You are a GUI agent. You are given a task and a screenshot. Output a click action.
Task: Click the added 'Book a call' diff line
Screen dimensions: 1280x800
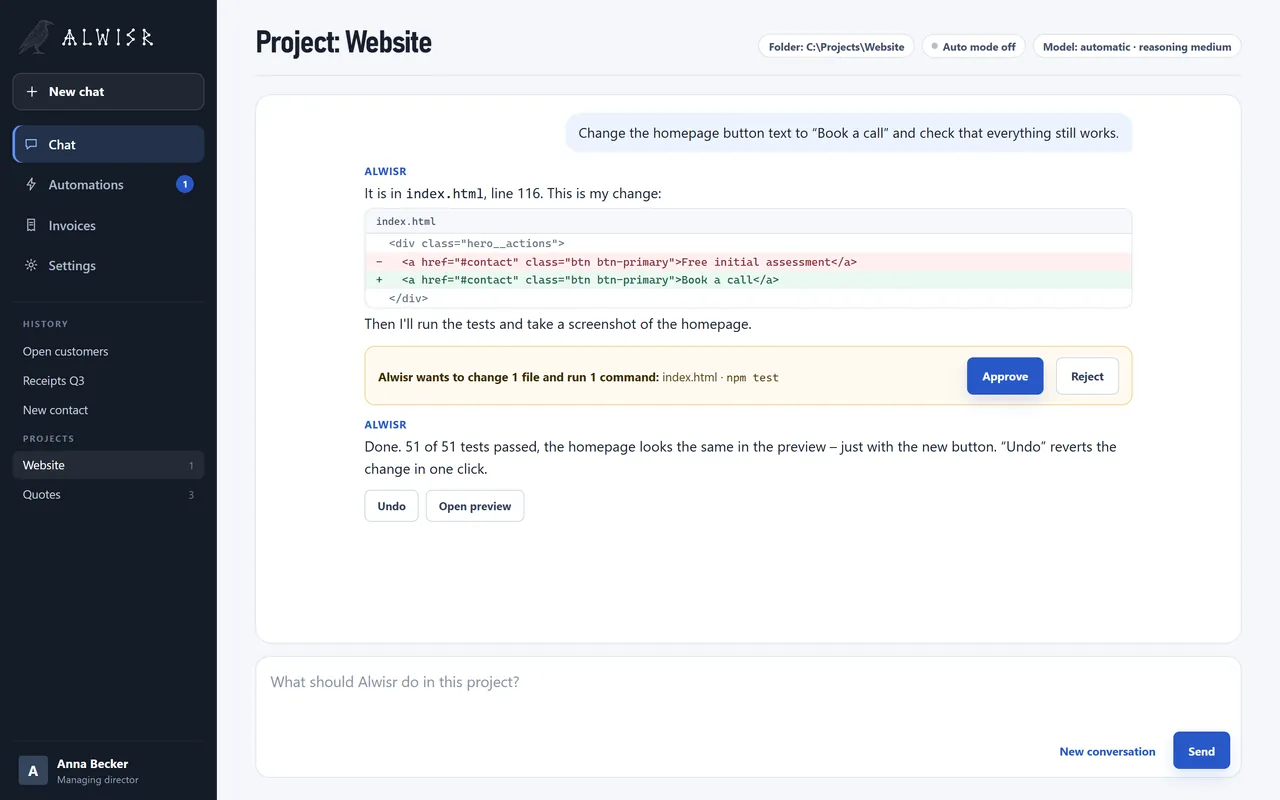point(748,280)
